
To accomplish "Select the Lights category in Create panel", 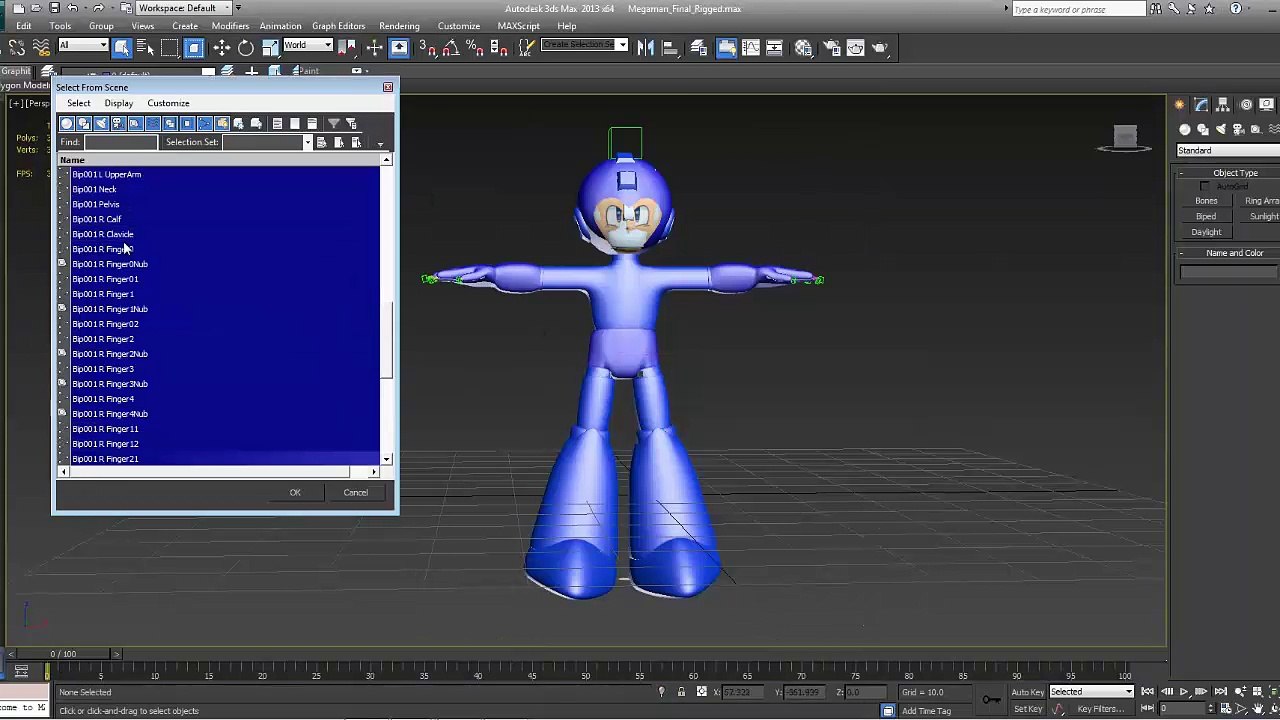I will [x=1220, y=129].
